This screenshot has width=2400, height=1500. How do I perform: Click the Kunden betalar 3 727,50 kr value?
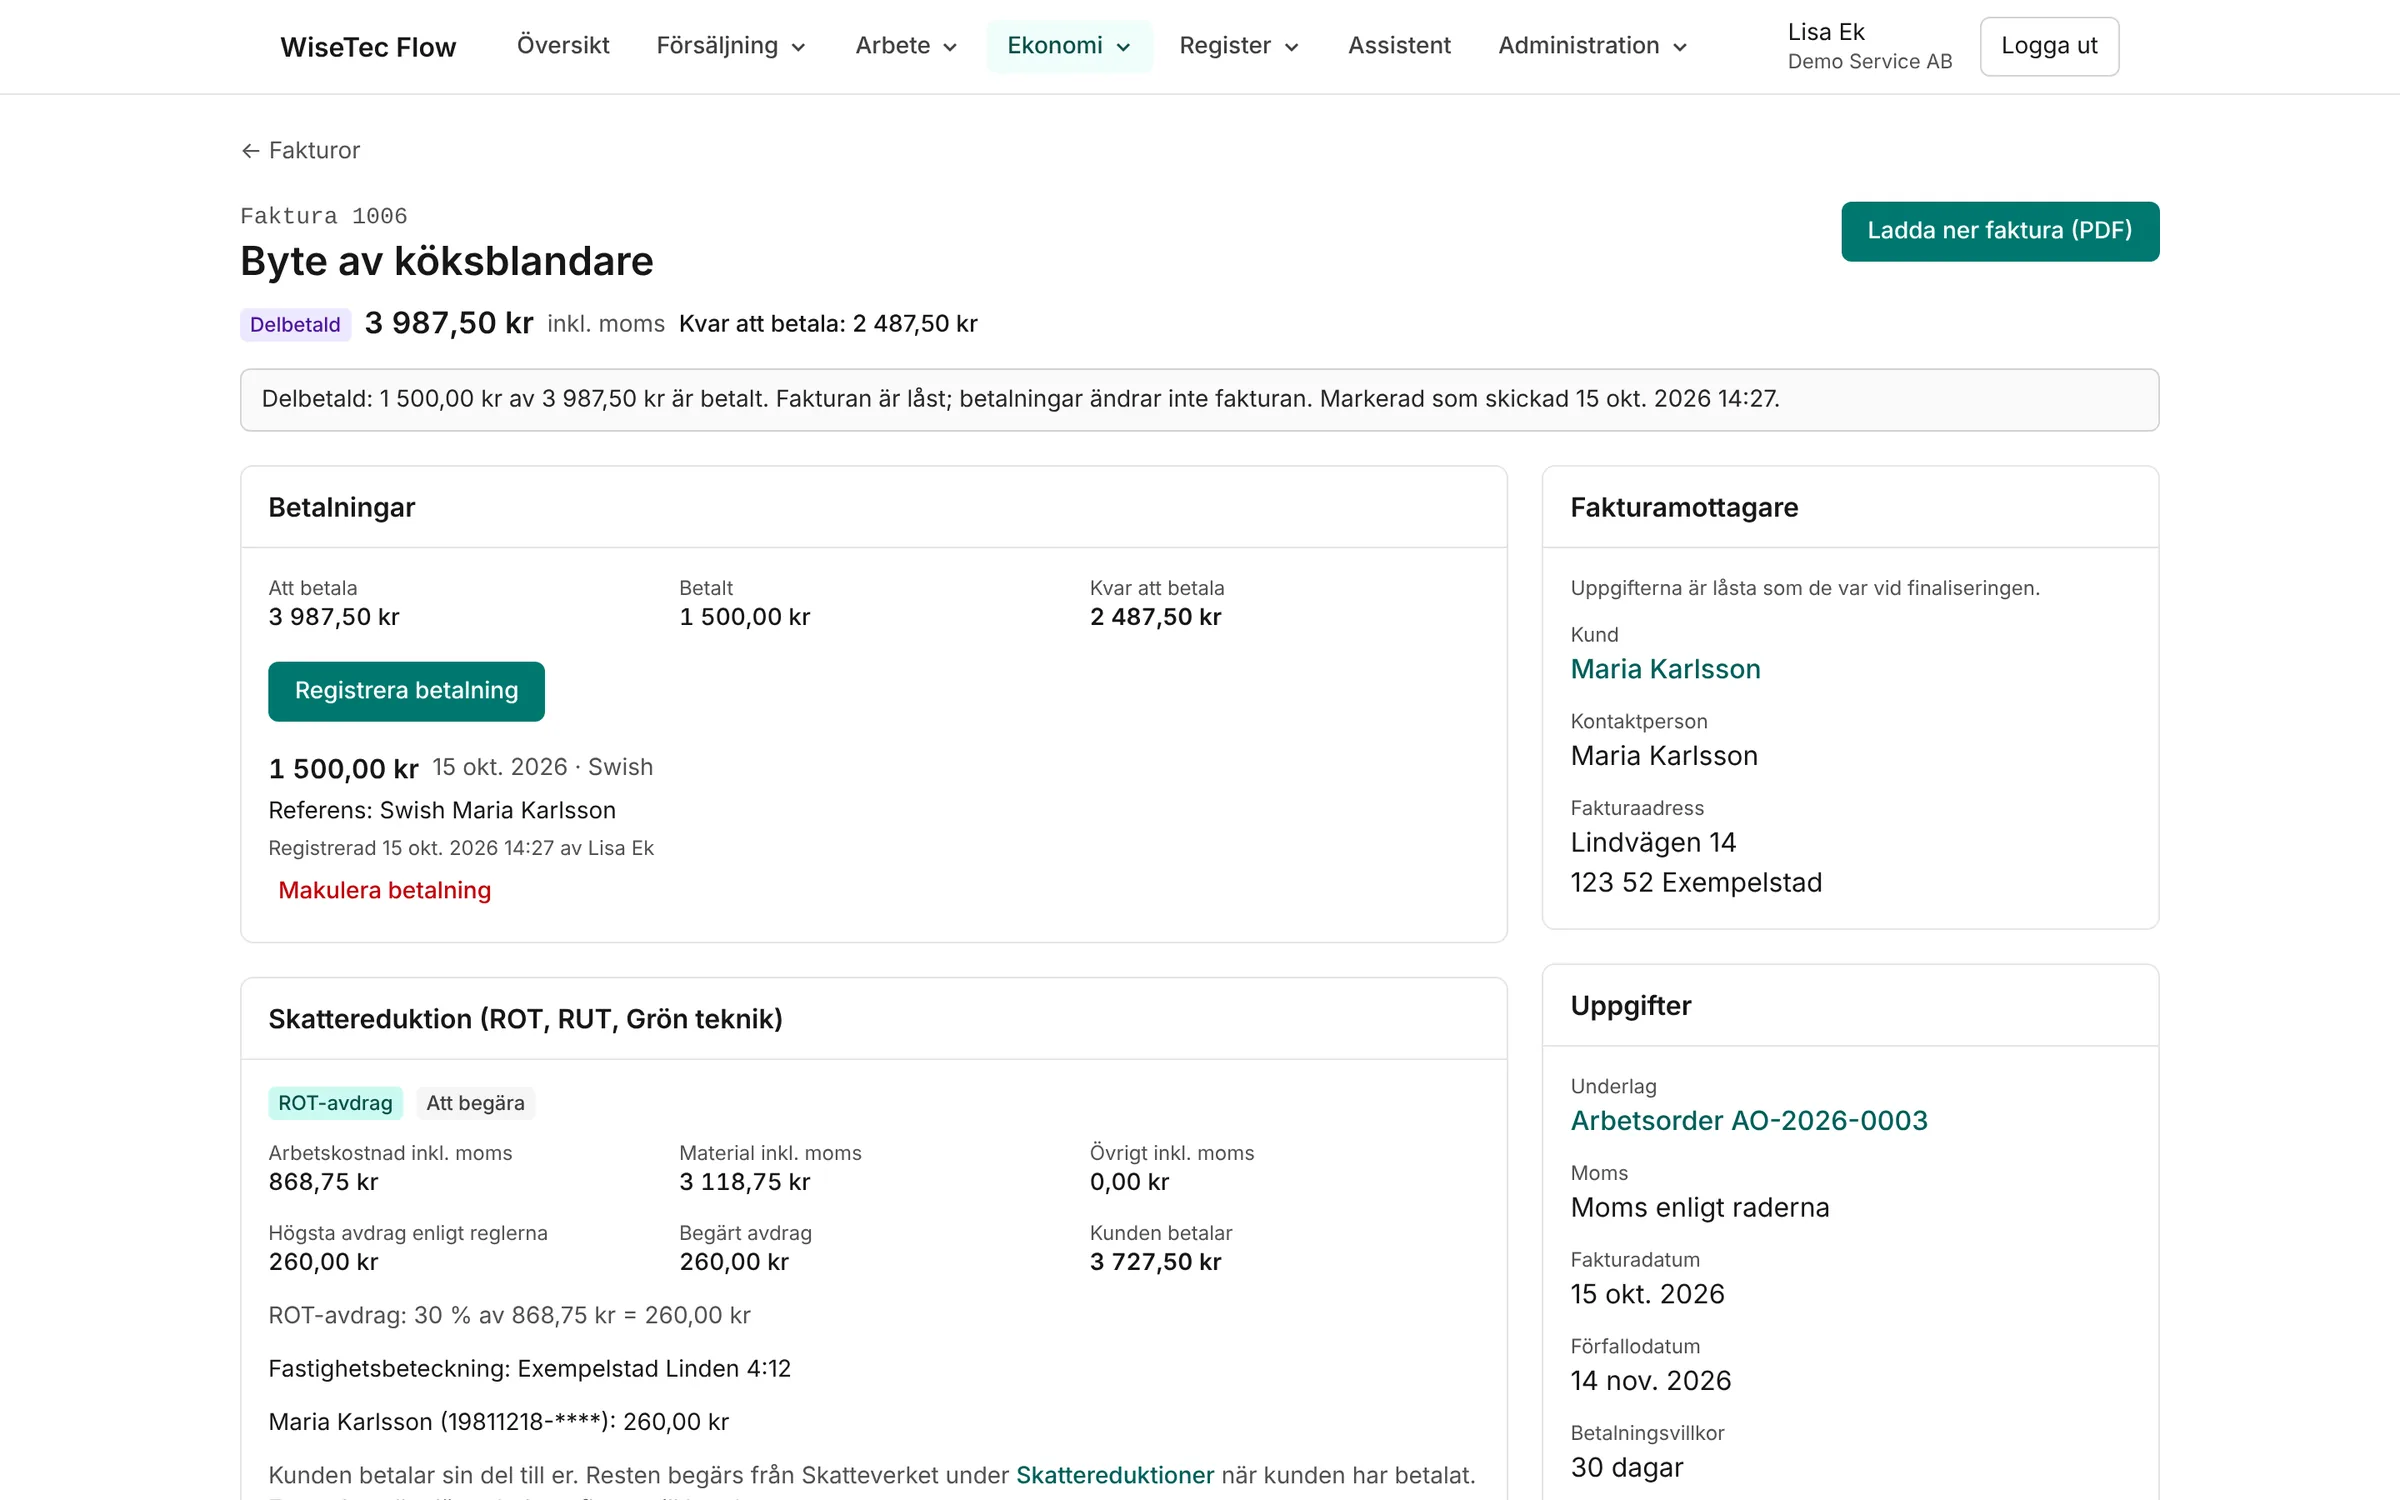1155,1262
